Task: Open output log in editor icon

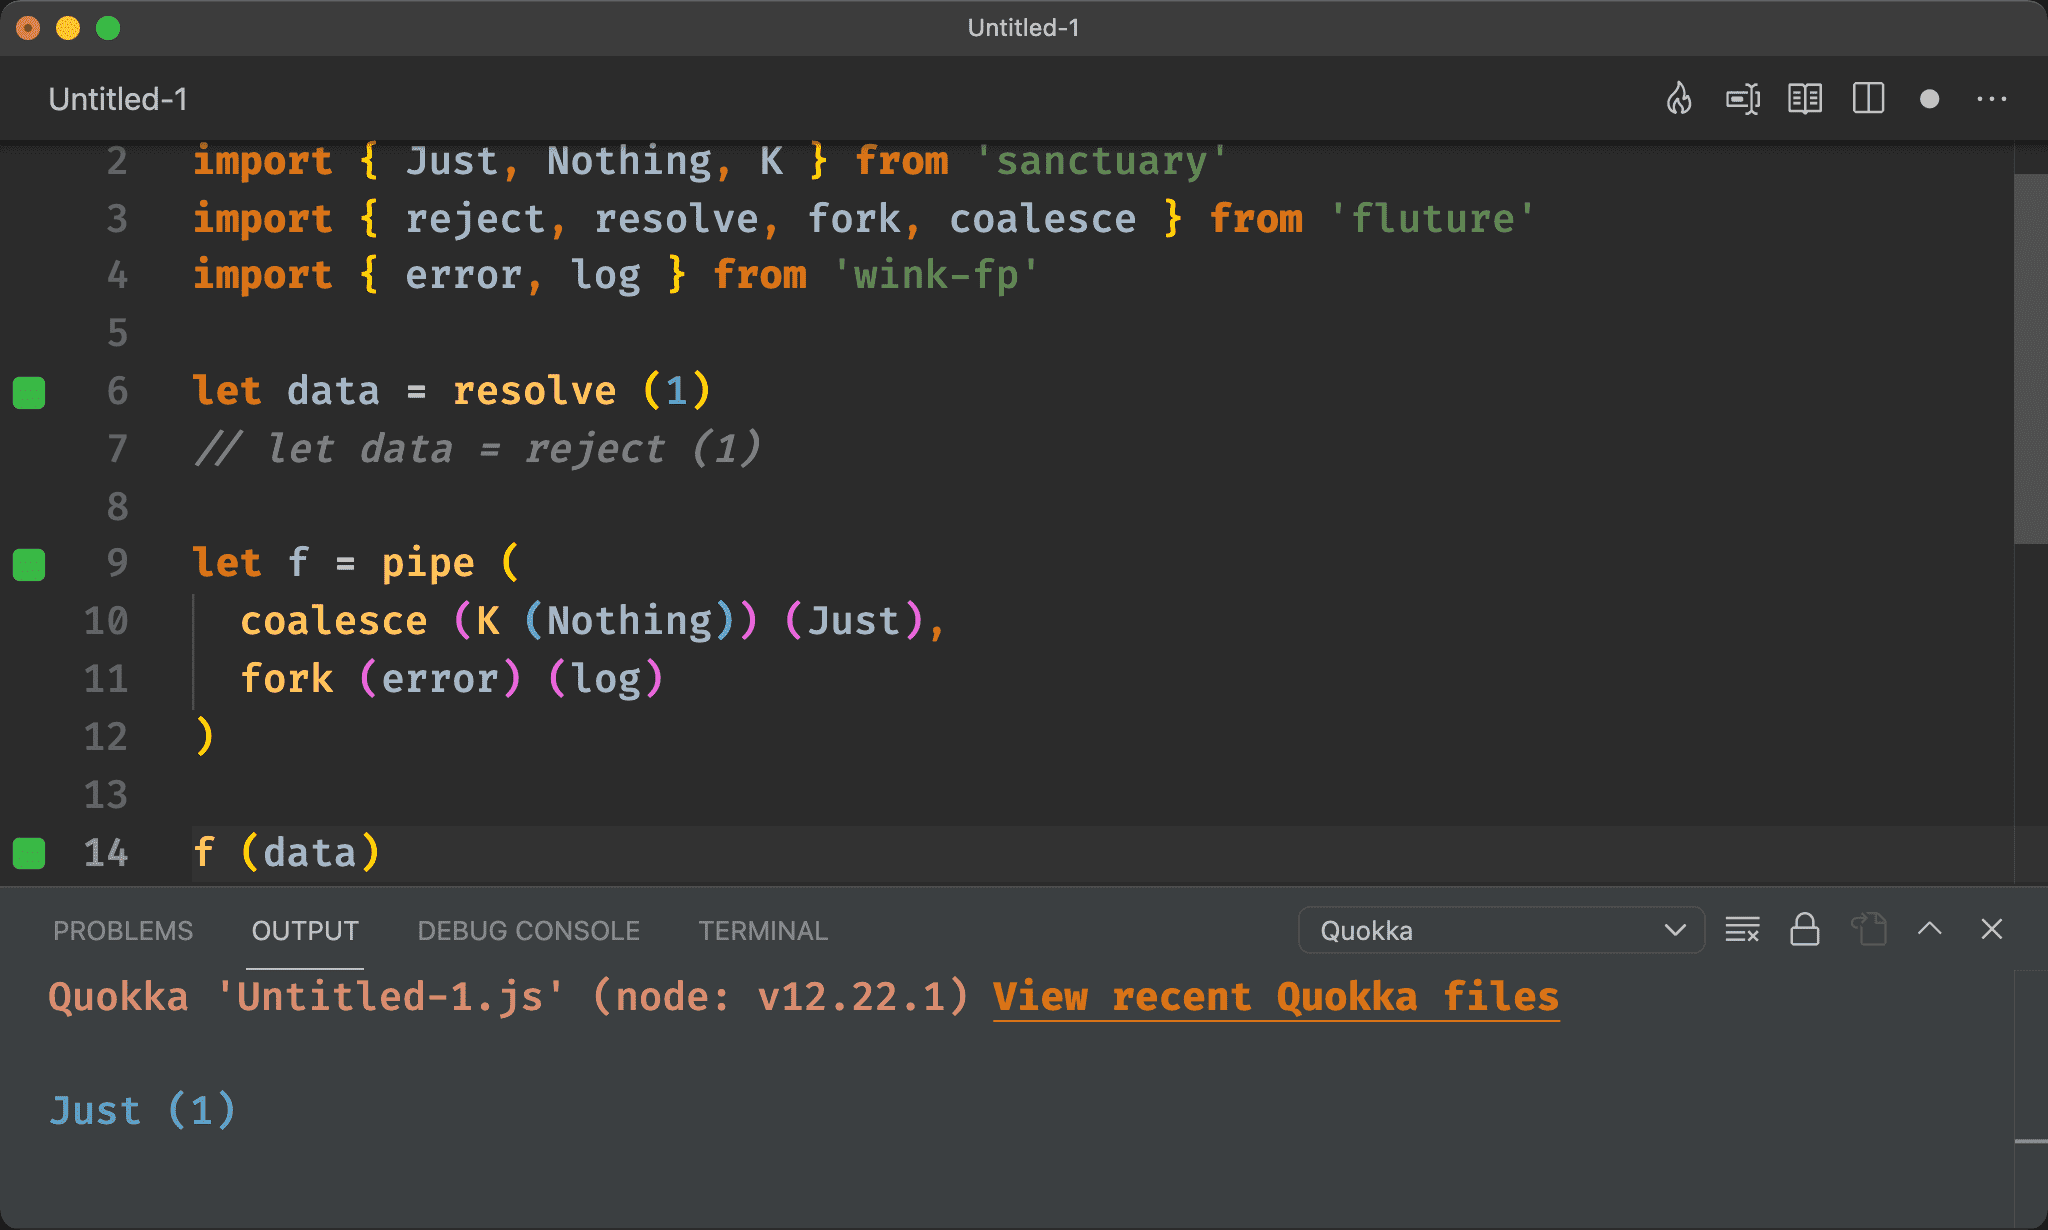Action: [x=1868, y=930]
